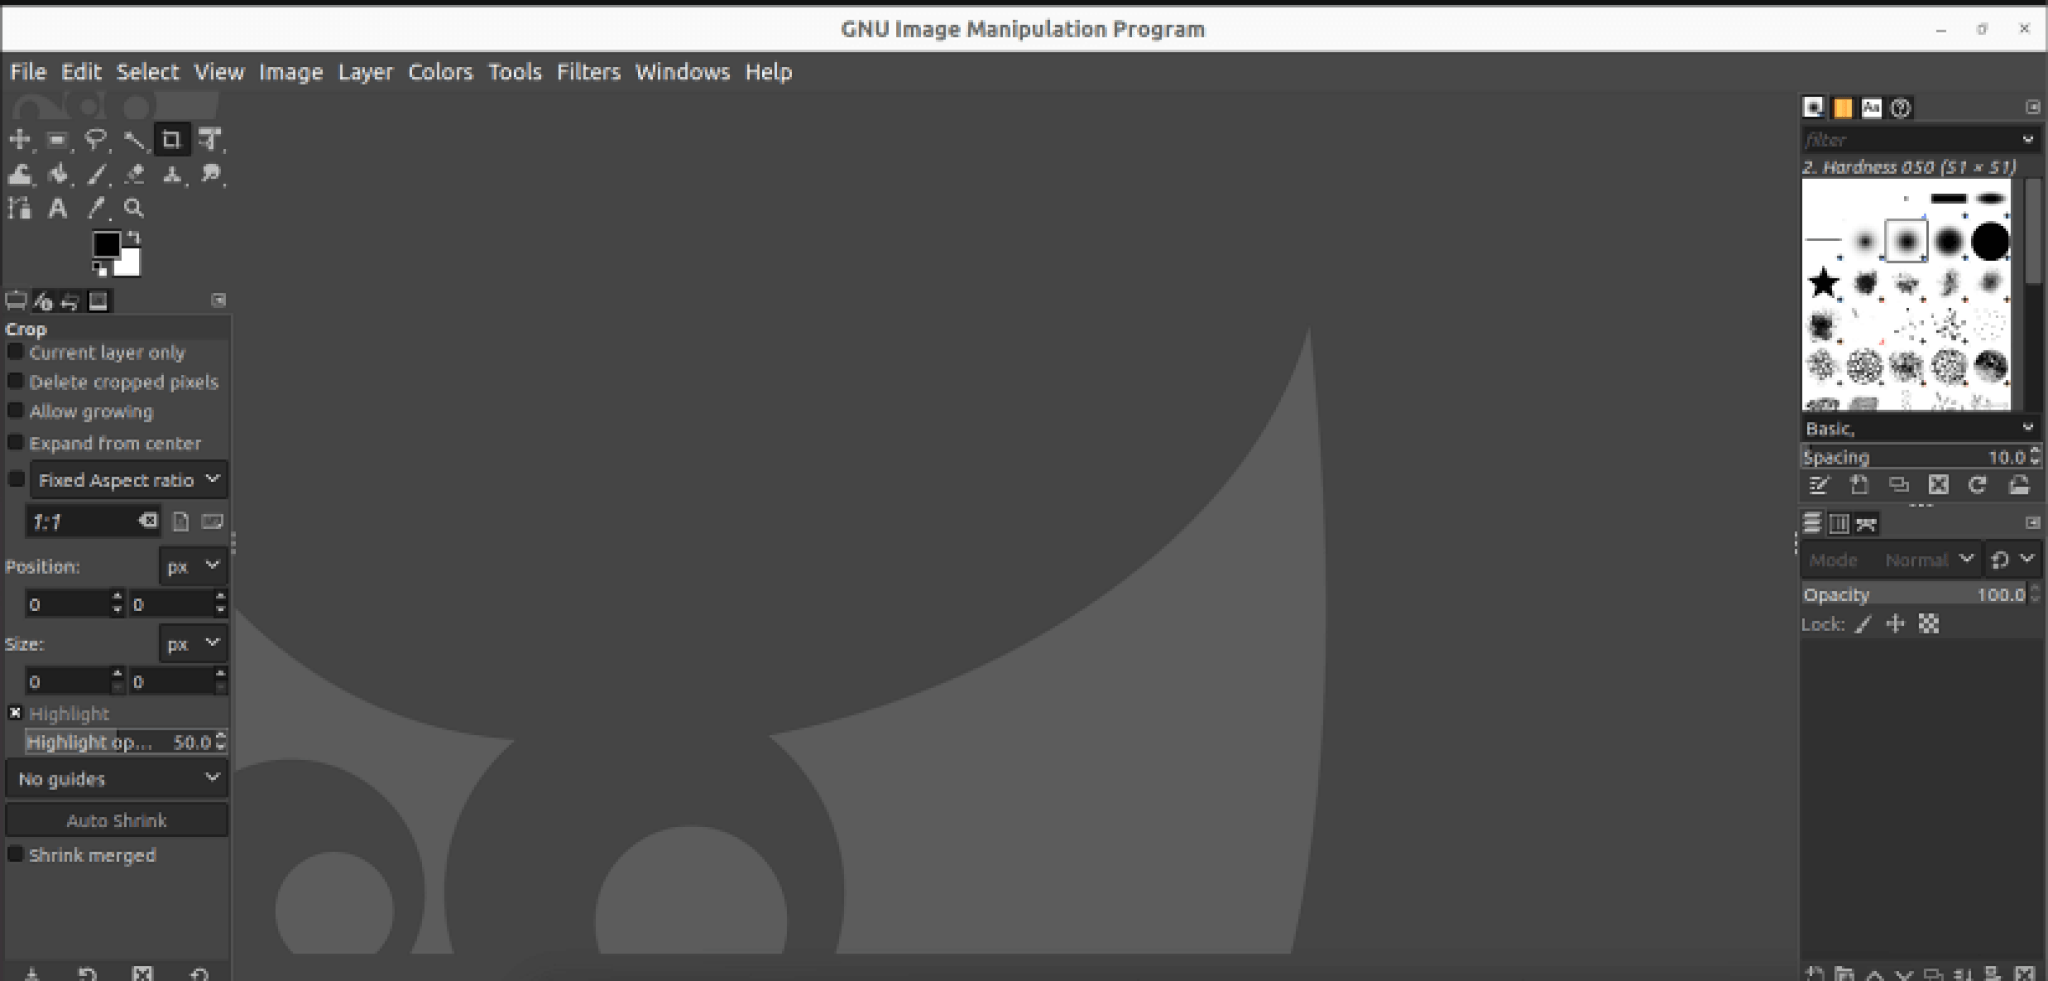Open the brush as an image
This screenshot has width=2048, height=981.
pos(2019,485)
